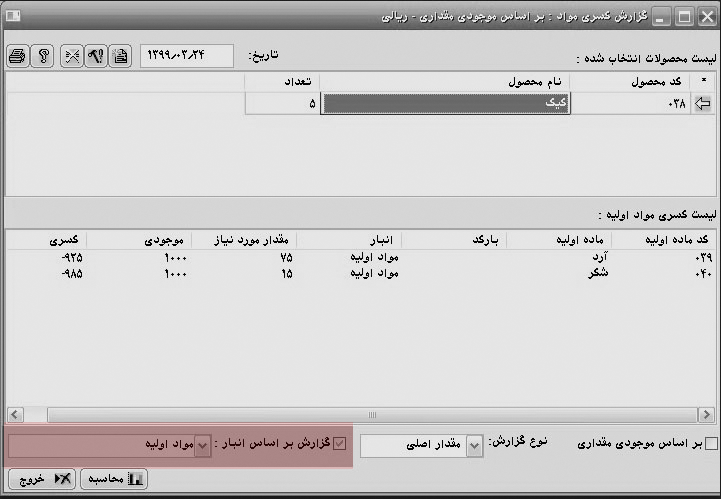Click the chart icon on محاسبه button
The width and height of the screenshot is (721, 499).
(x=135, y=479)
